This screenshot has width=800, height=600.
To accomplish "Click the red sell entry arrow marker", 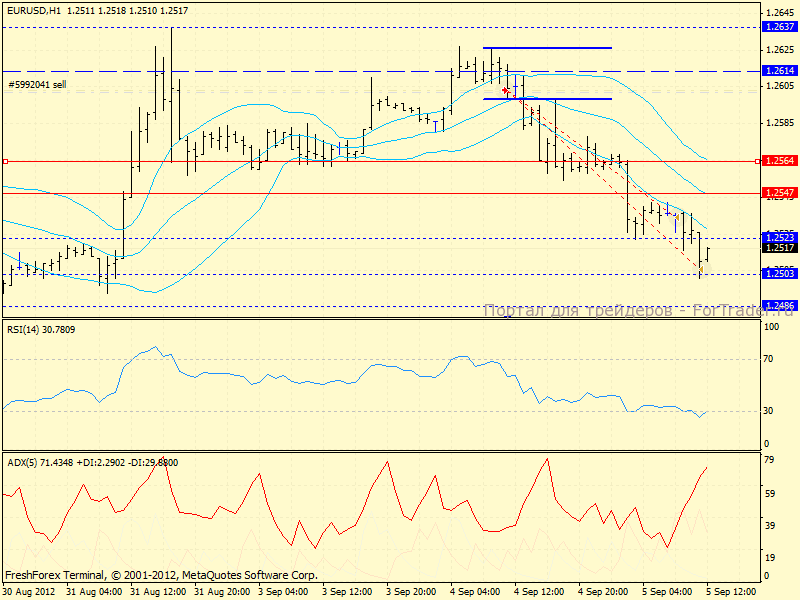I will (x=506, y=90).
